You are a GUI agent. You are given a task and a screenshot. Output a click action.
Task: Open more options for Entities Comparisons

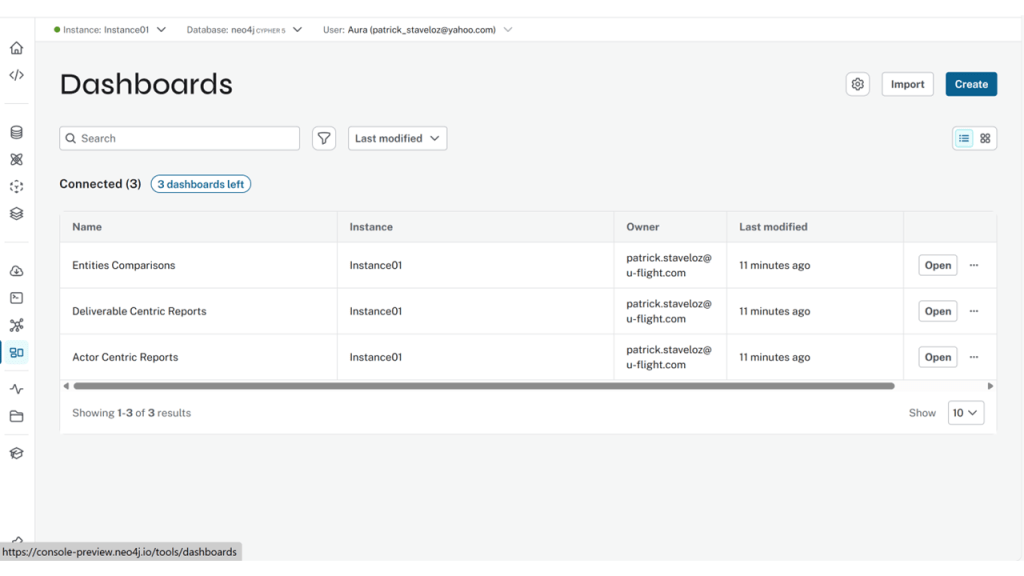[974, 266]
